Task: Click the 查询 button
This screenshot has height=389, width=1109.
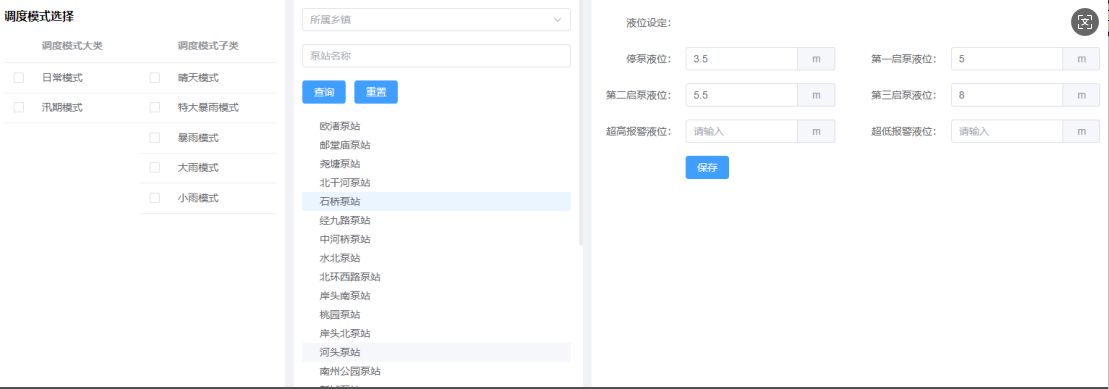Action: pos(324,92)
